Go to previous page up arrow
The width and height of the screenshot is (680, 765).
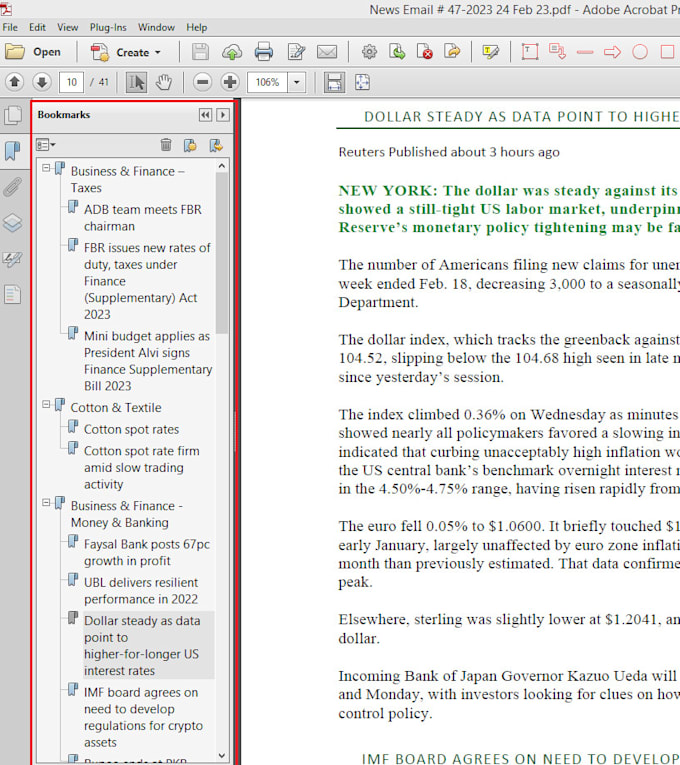[15, 82]
